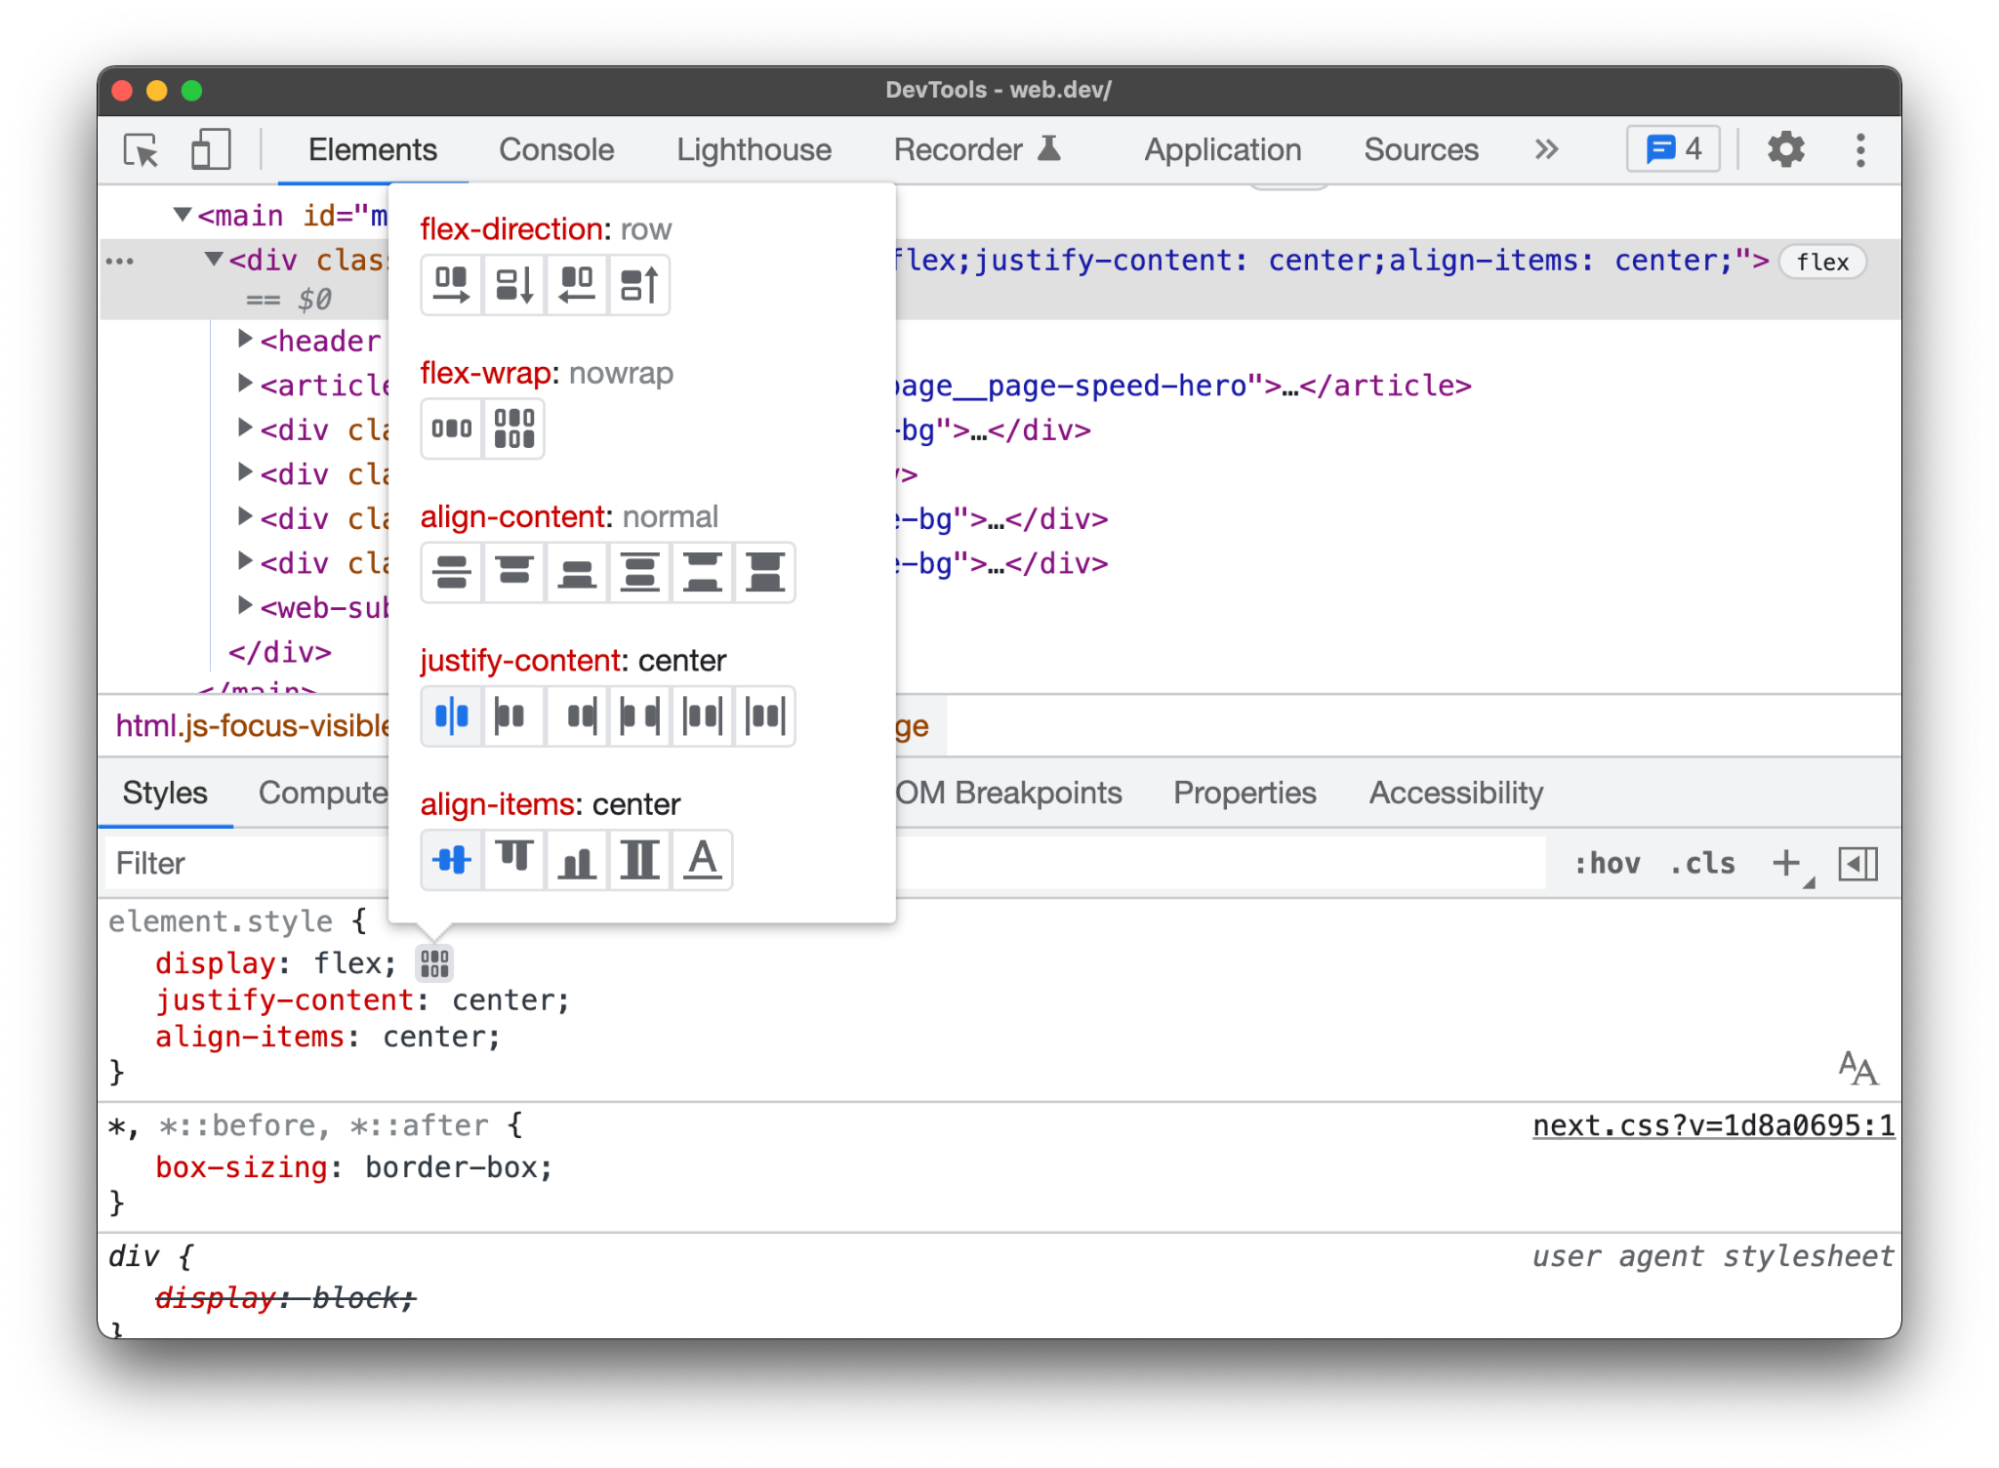Choose flex-wrap wrap icon
Screen dimensions: 1999x1468
coord(514,429)
